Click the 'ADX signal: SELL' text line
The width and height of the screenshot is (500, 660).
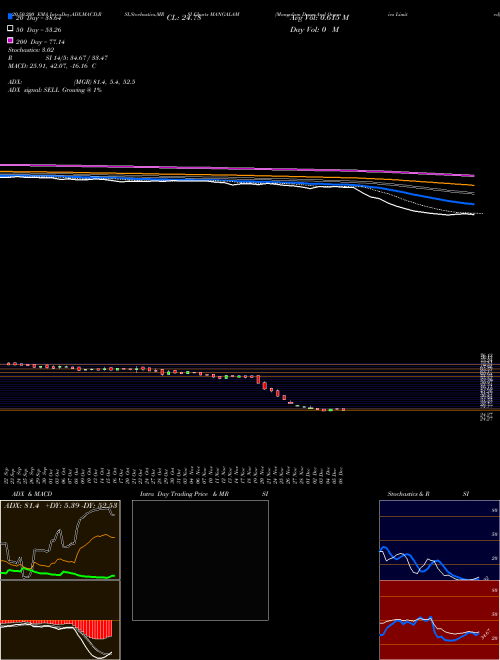pyautogui.click(x=55, y=90)
